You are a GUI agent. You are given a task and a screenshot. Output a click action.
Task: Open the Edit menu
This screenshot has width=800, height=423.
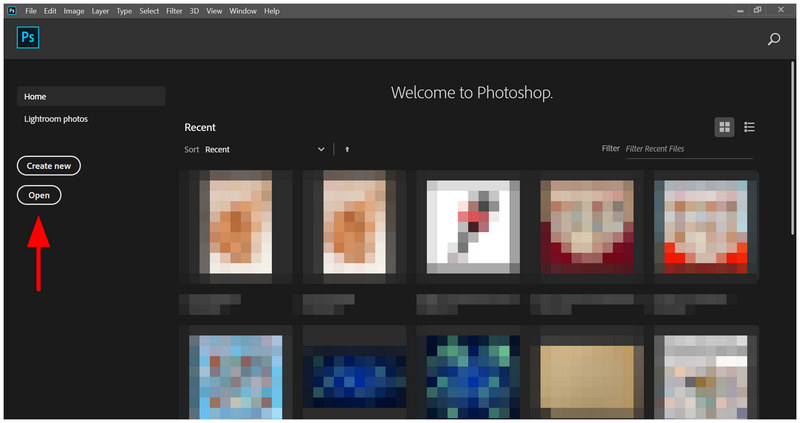tap(50, 11)
